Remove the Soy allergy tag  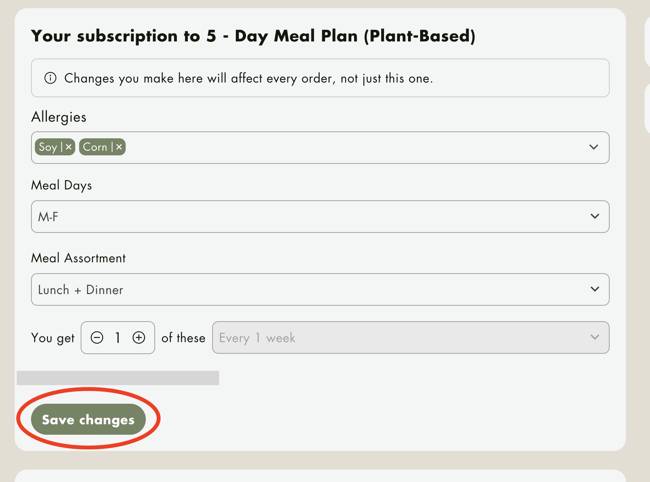(69, 147)
